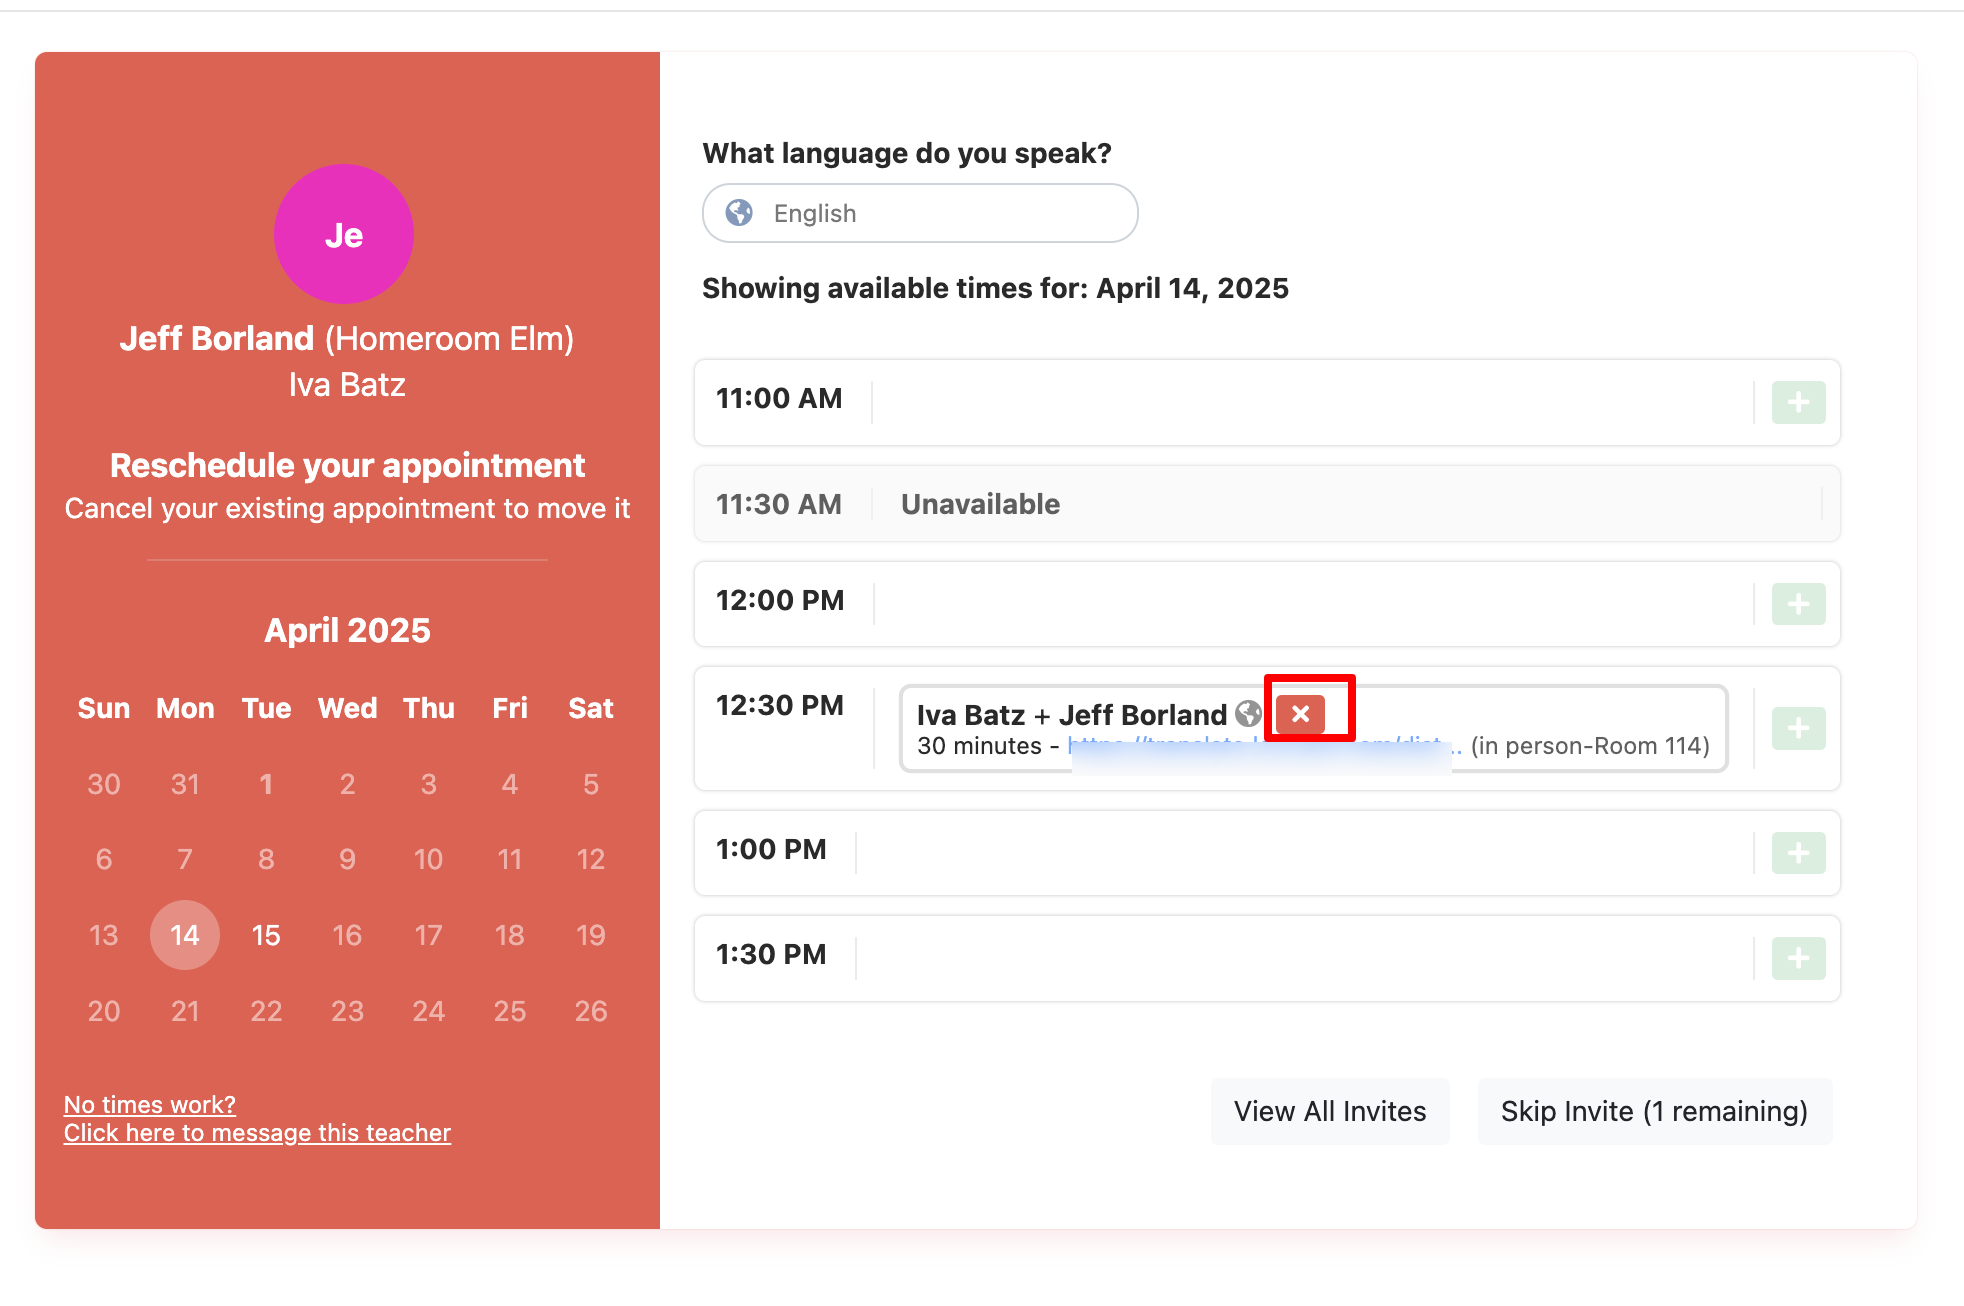Click here to message this teacher
The height and width of the screenshot is (1306, 1964).
(x=258, y=1132)
